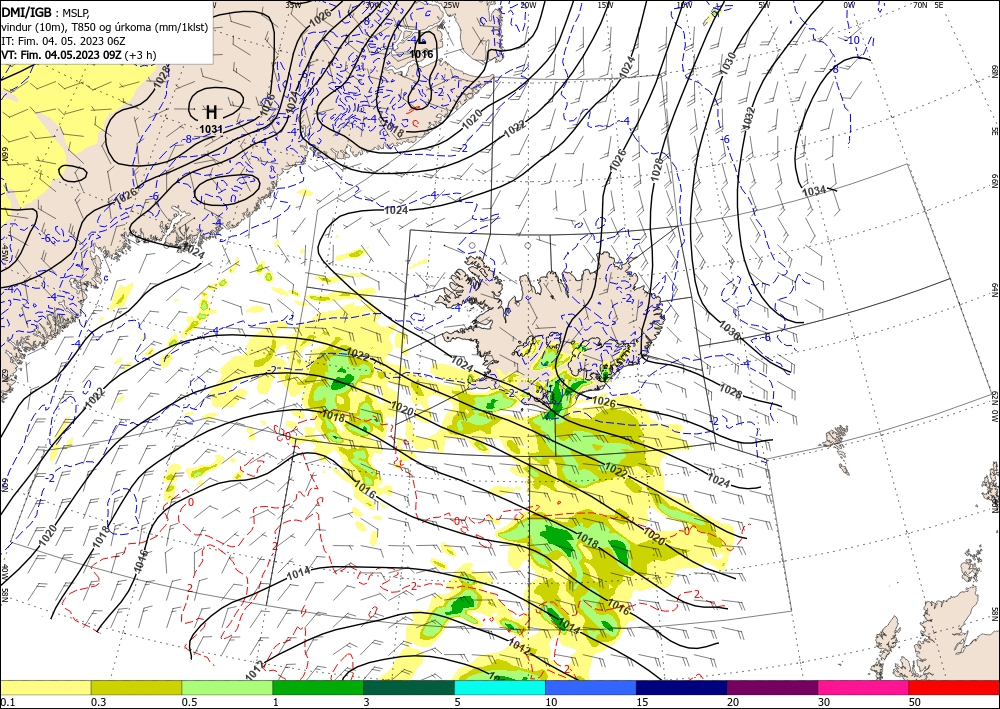Viewport: 1000px width, 709px height.
Task: Click the olive 0.3–0.5 legend swatch
Action: point(136,687)
